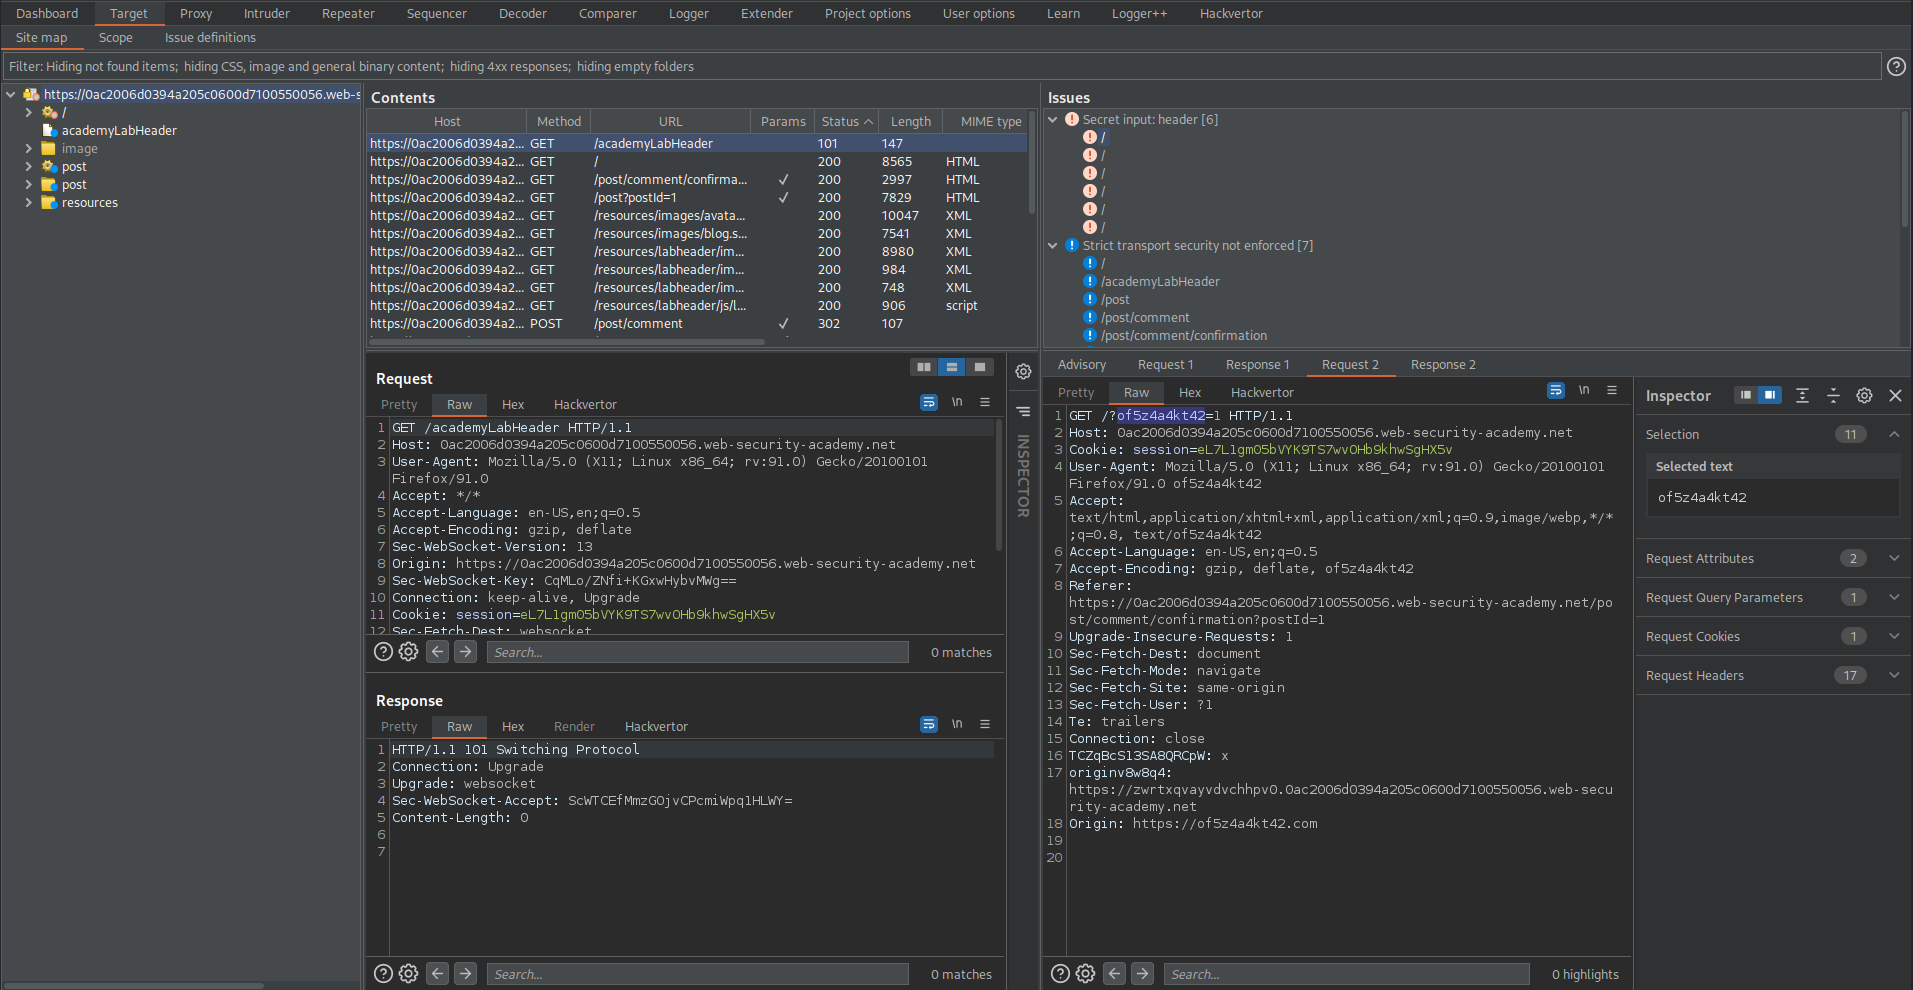Open the vertical INSPECTOR side panel
This screenshot has width=1913, height=990.
[1023, 476]
